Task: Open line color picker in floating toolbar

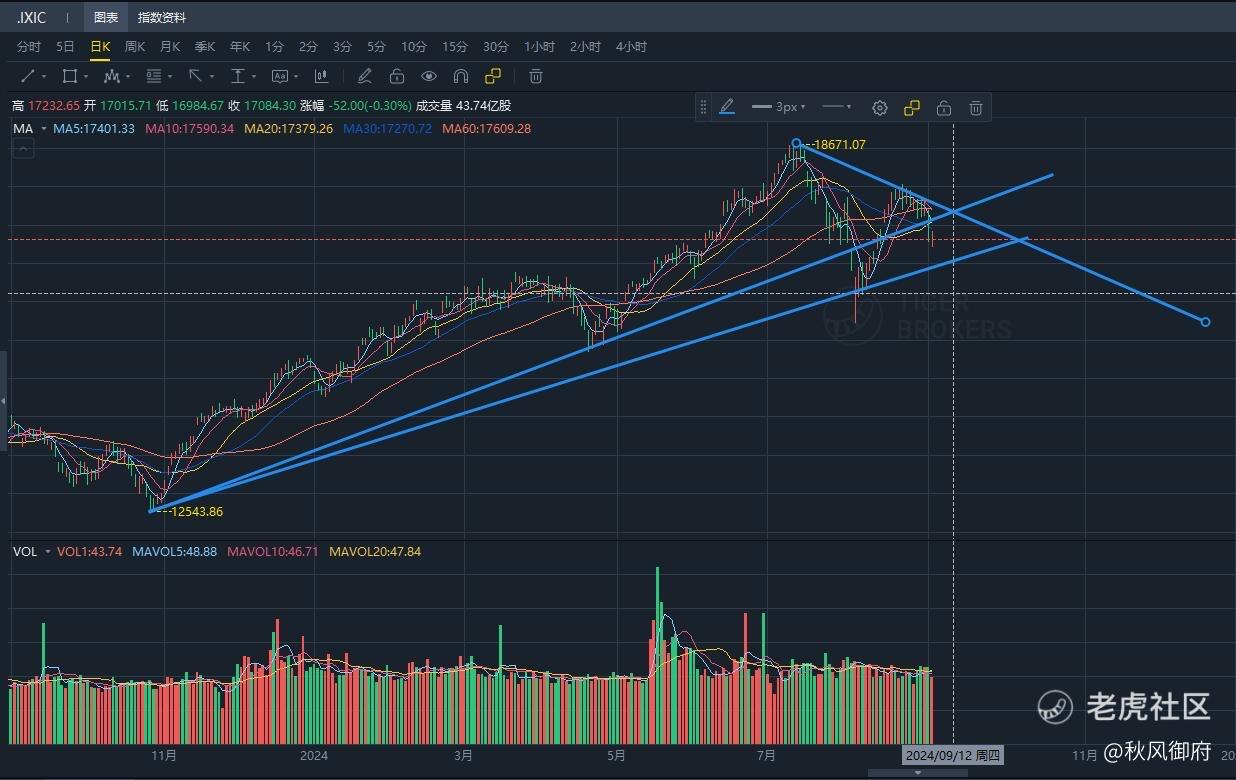Action: tap(727, 107)
